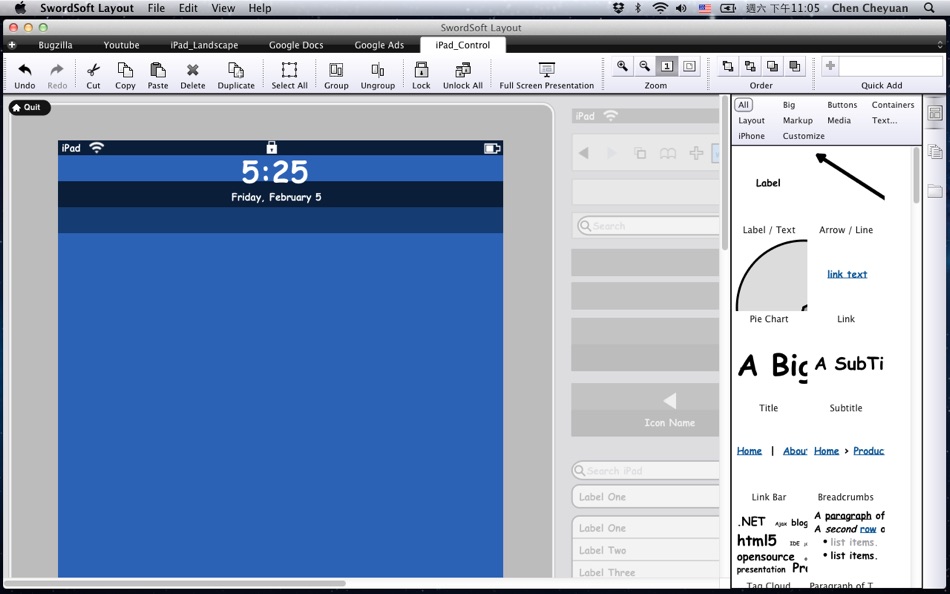Click the Quit button on canvas

29,107
